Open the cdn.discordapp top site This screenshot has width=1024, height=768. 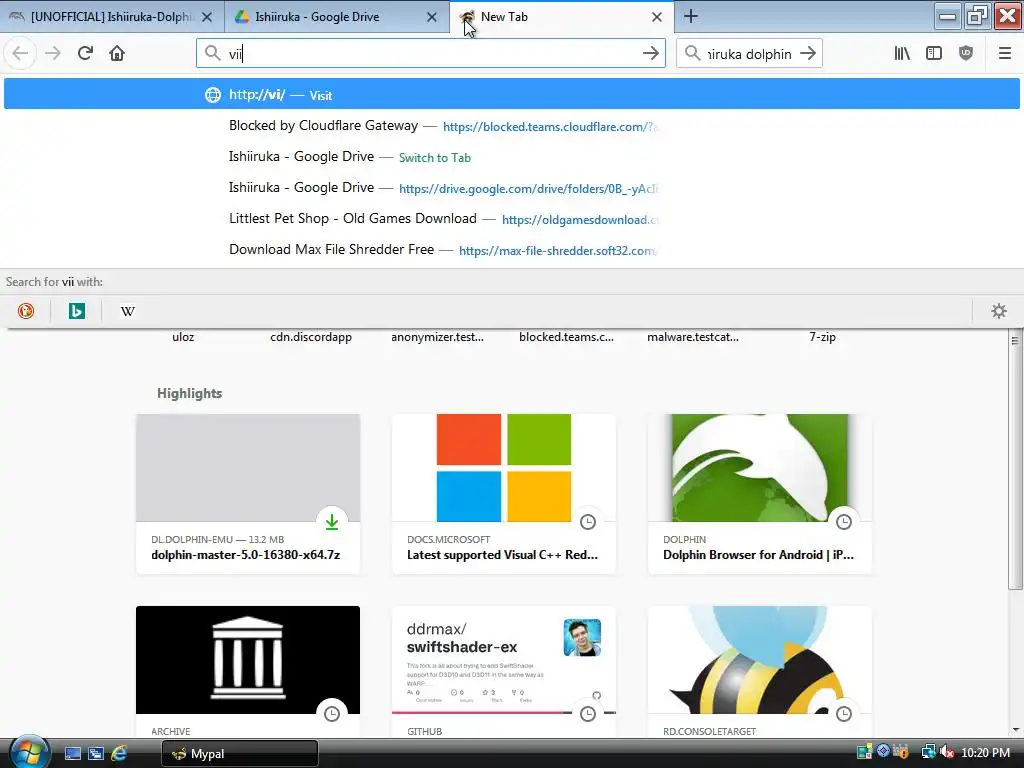tap(311, 337)
